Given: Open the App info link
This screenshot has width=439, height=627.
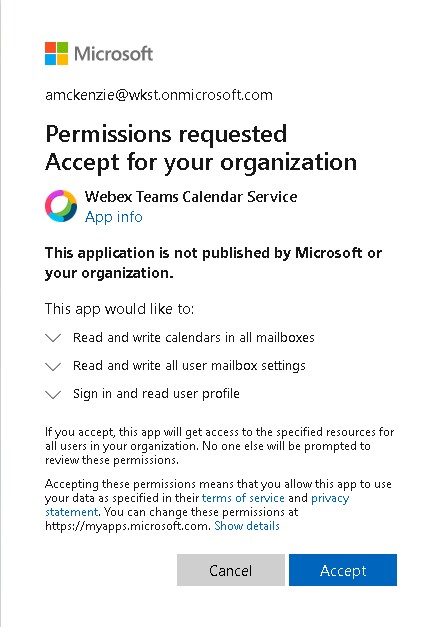Looking at the screenshot, I should (x=114, y=217).
